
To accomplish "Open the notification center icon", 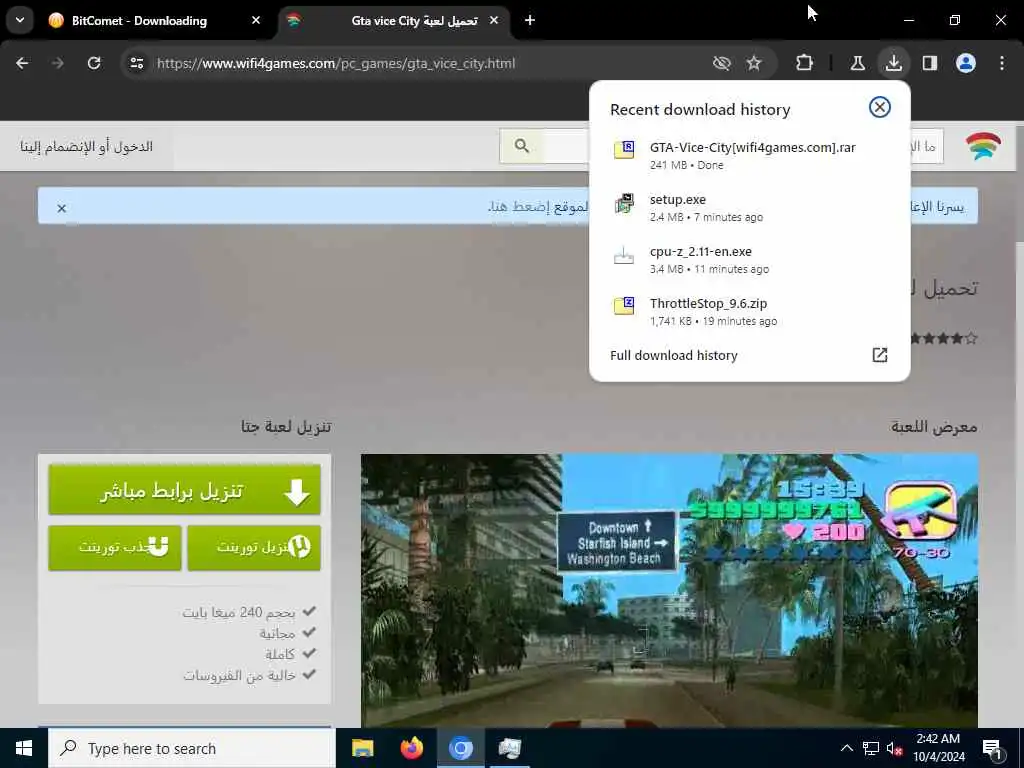I will click(992, 748).
